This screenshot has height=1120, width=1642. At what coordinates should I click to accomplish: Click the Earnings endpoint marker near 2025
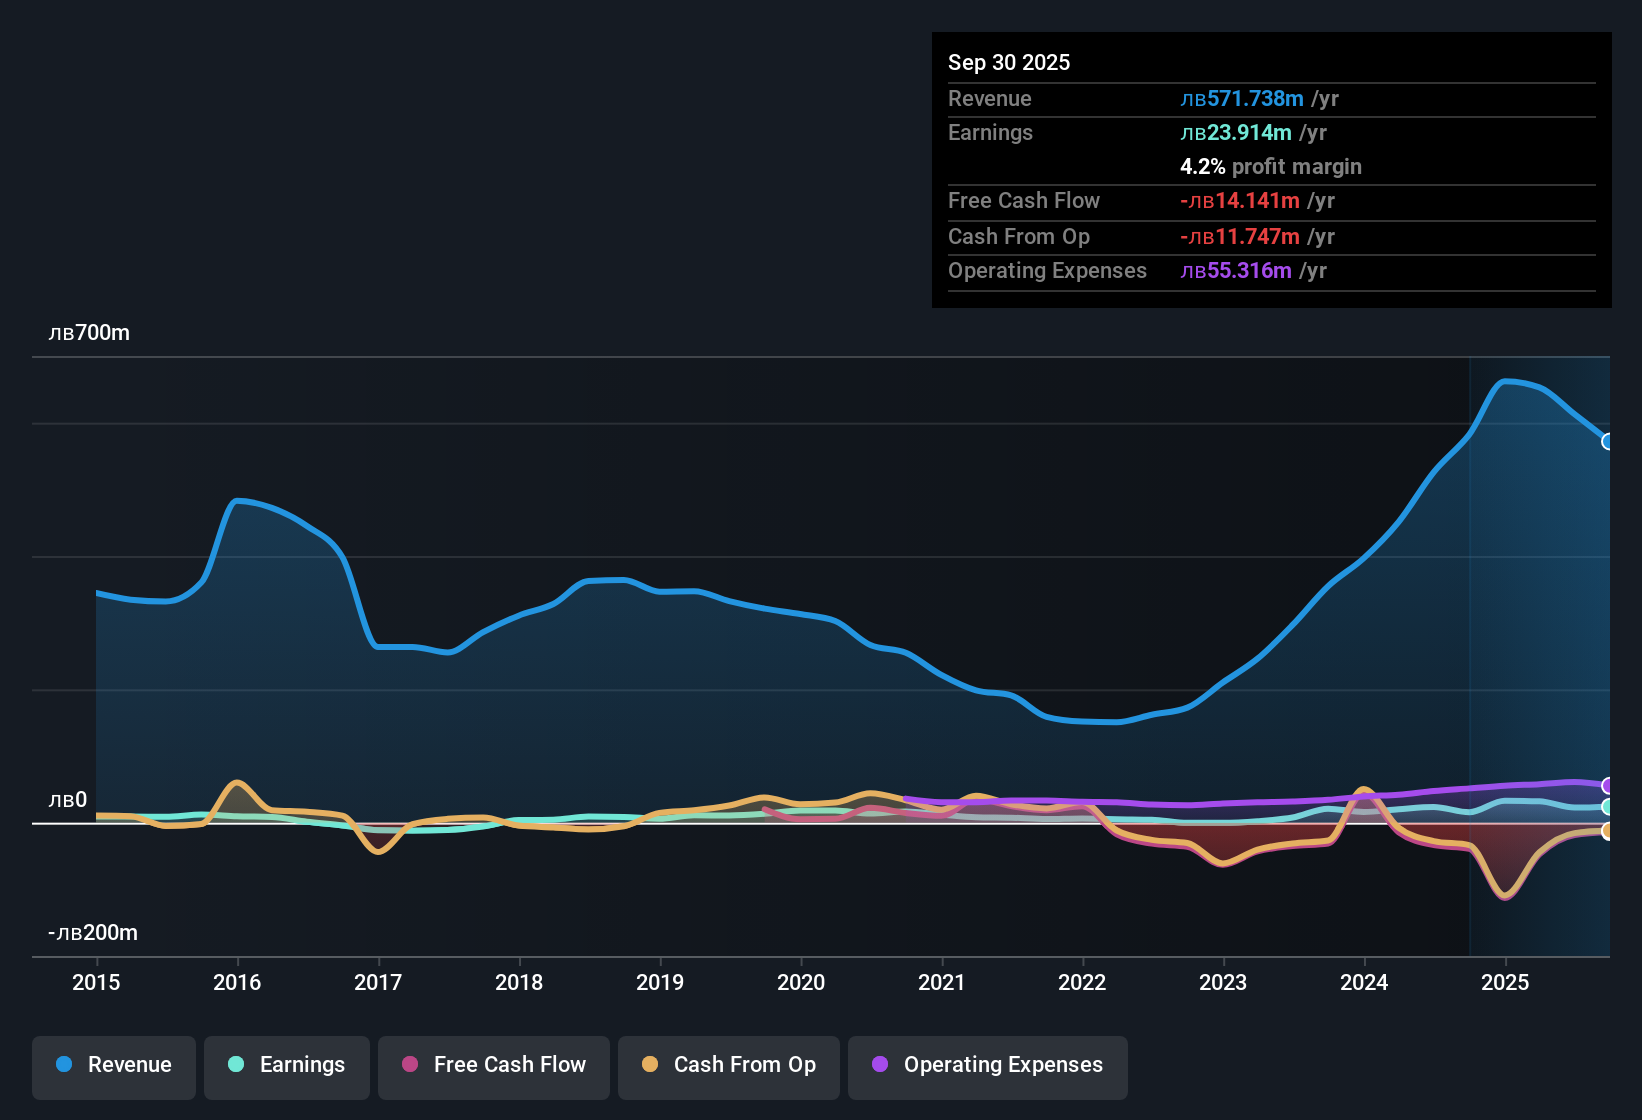point(1606,807)
